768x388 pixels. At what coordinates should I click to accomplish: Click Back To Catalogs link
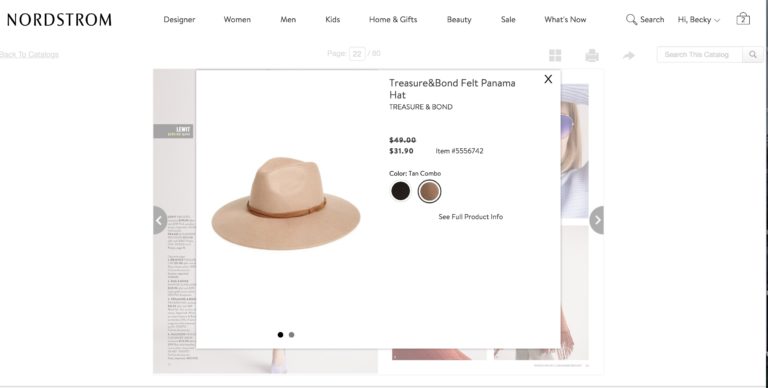pyautogui.click(x=29, y=54)
